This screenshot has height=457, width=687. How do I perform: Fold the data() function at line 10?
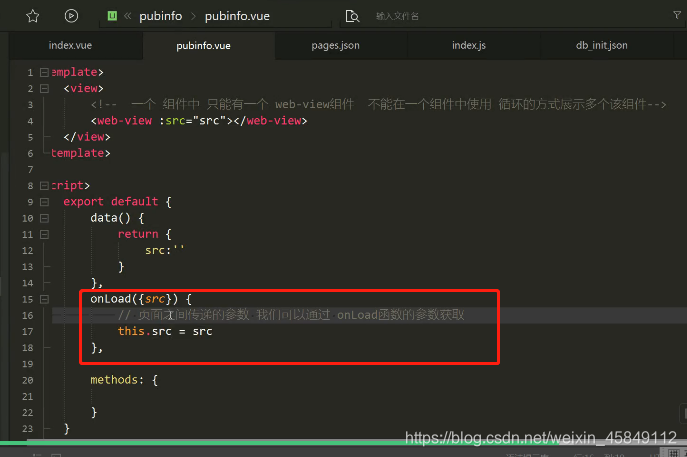coord(44,218)
